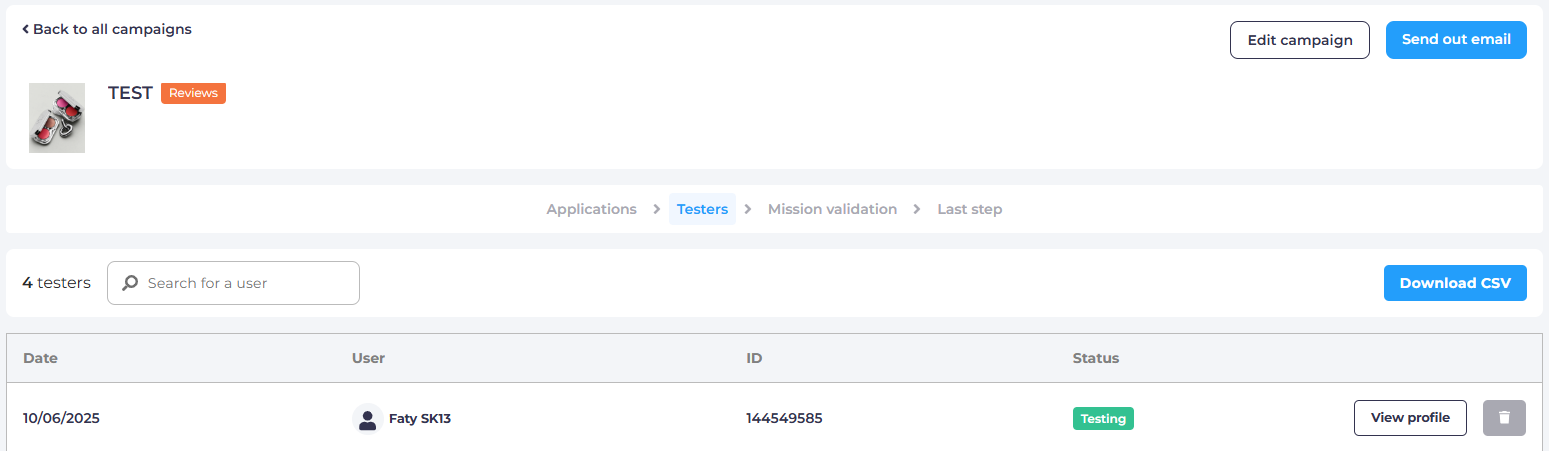Viewport: 1549px width, 451px height.
Task: Open the Last step tab
Action: (969, 209)
